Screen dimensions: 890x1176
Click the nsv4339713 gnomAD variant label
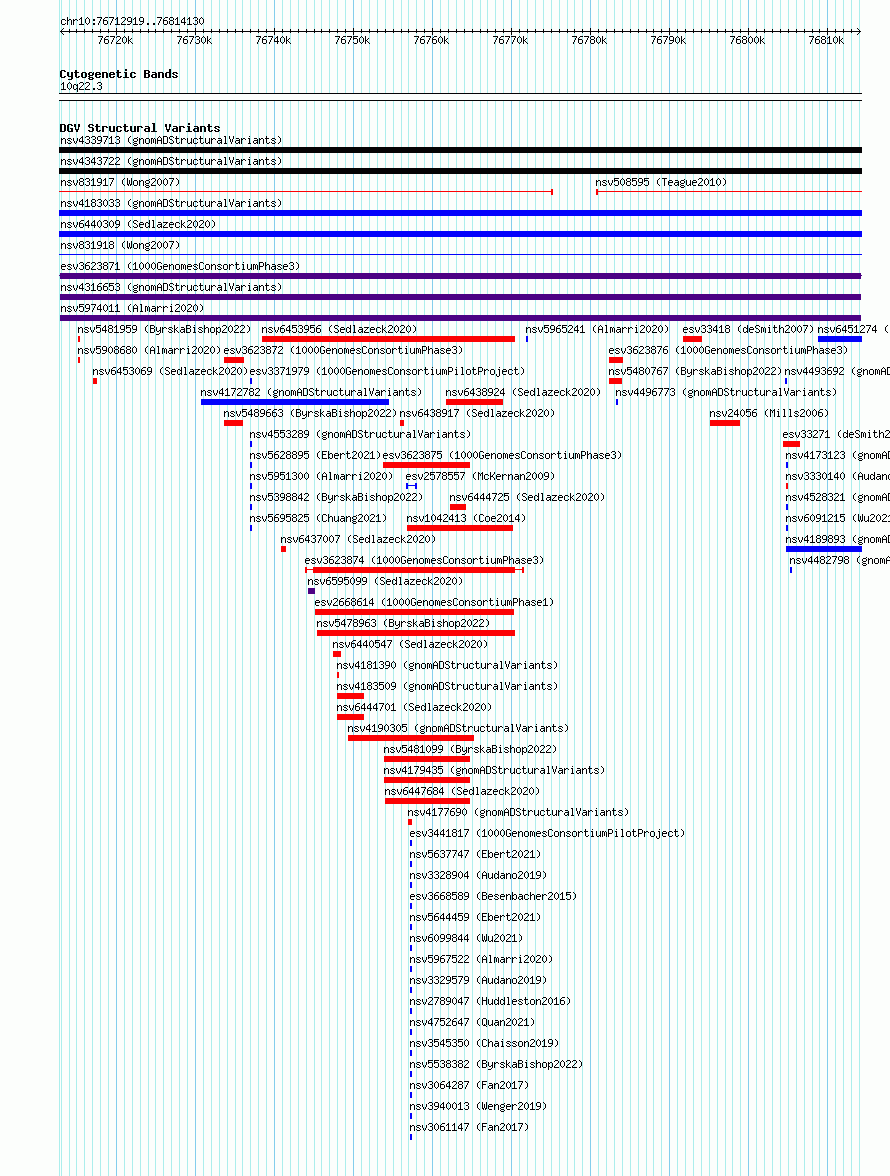(x=171, y=140)
